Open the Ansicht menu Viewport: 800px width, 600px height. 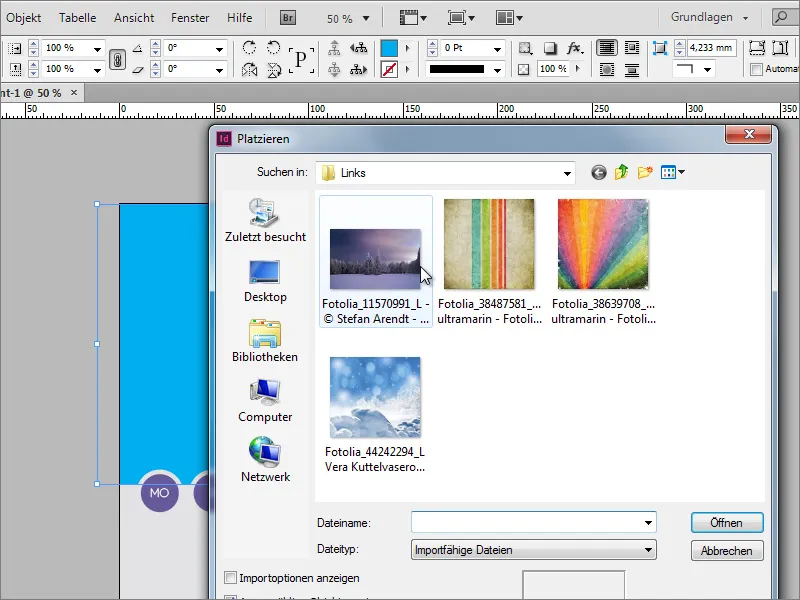tap(134, 18)
